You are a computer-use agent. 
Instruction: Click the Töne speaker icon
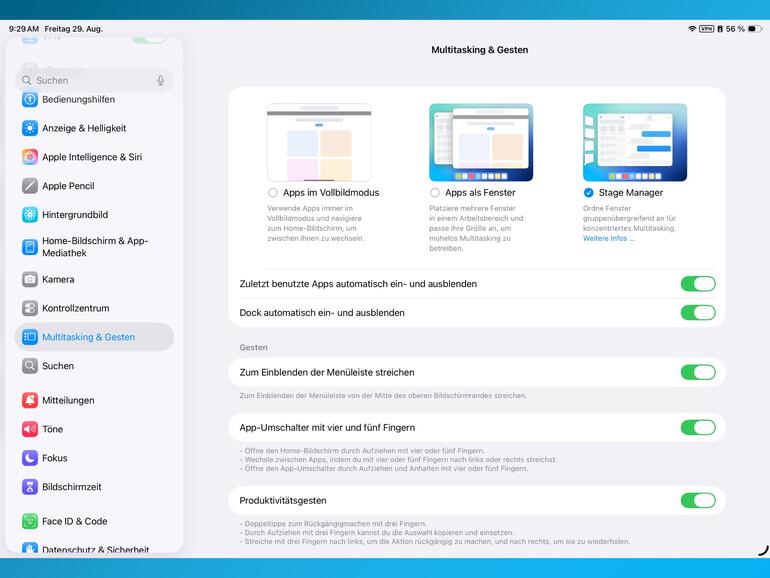click(30, 429)
